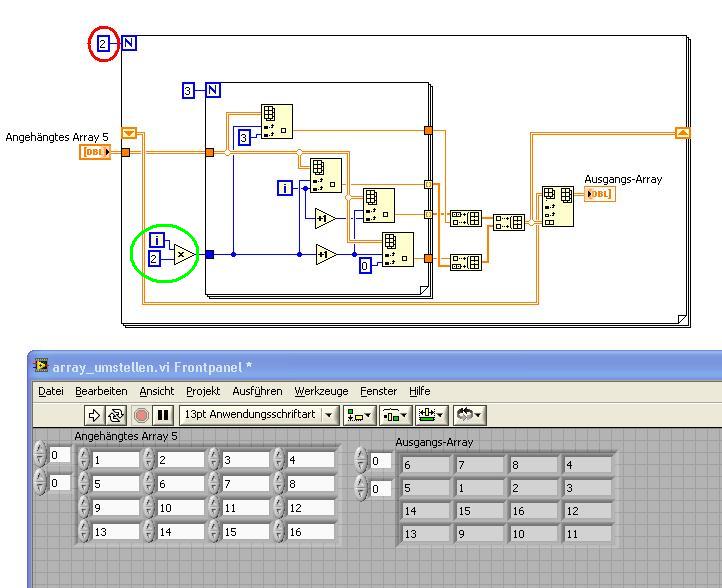
Task: Open the Ausführen menu
Action: pos(257,391)
